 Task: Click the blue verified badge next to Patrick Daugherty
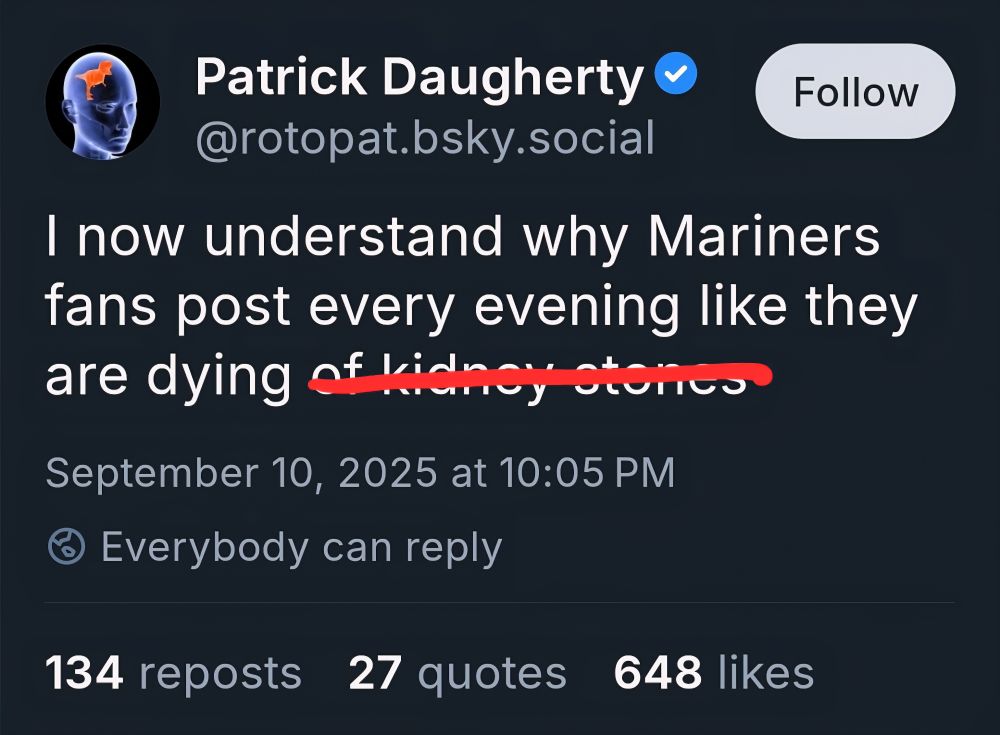pos(675,72)
